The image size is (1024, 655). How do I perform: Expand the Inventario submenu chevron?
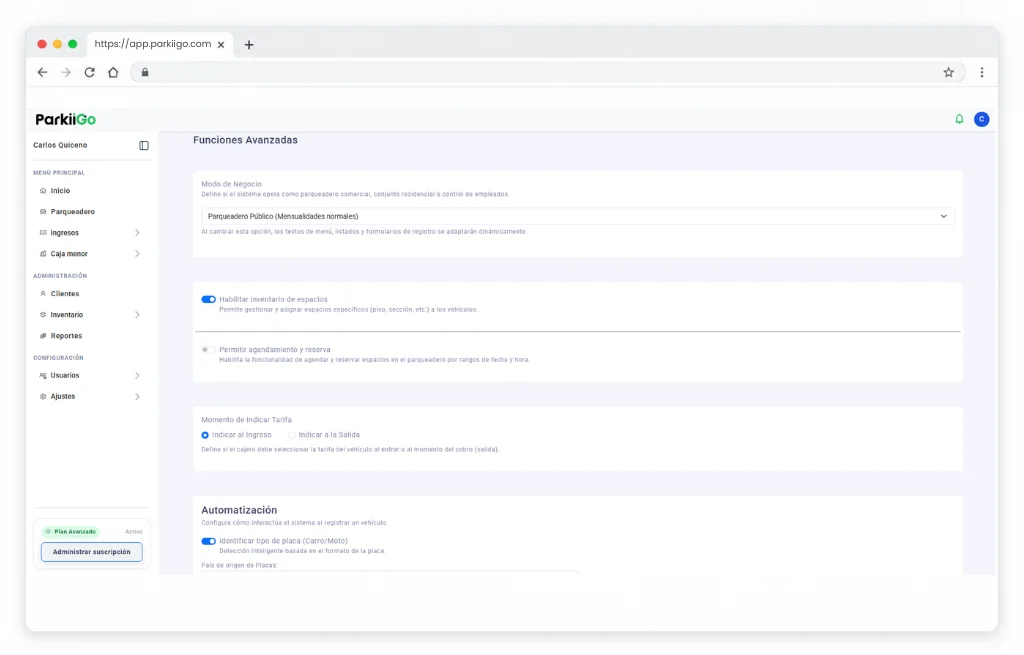click(x=137, y=315)
